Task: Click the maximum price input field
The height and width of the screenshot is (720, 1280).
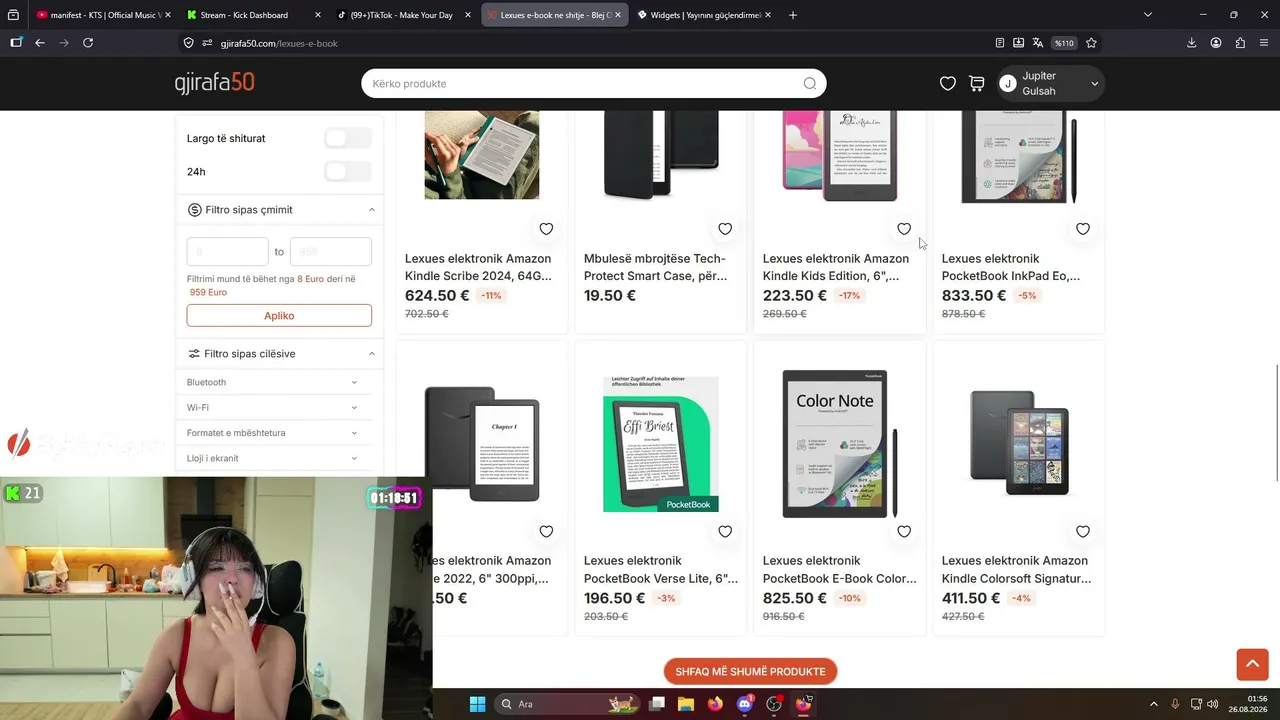Action: 331,252
